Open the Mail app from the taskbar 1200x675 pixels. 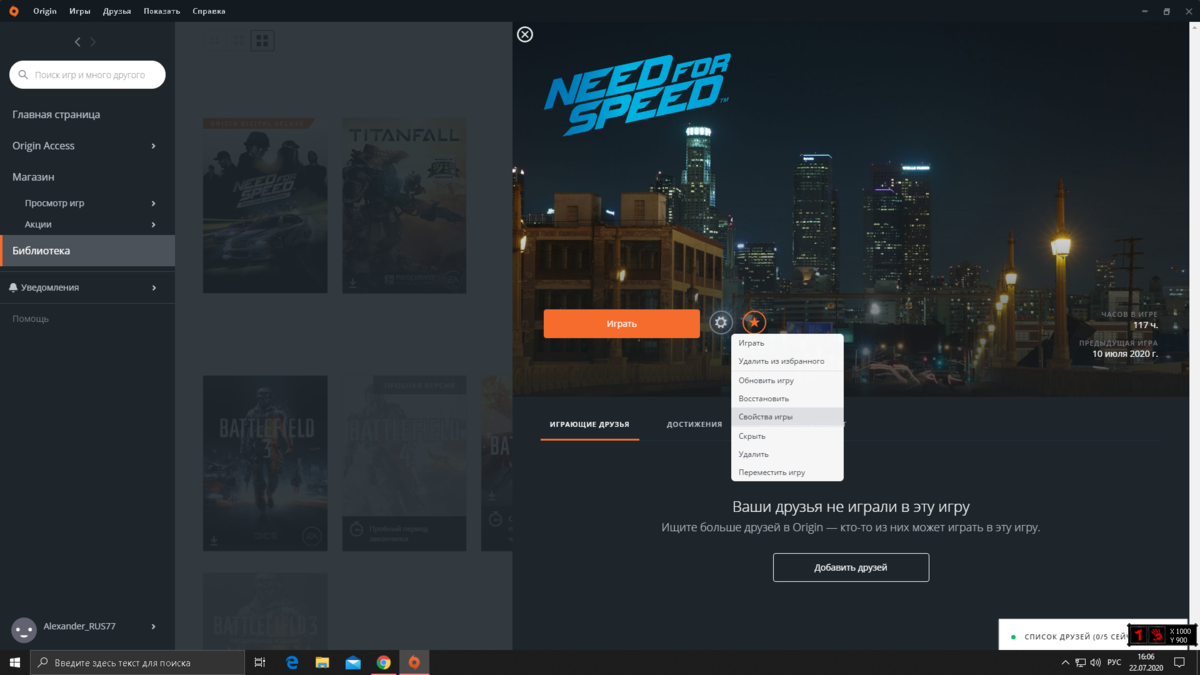coord(353,662)
